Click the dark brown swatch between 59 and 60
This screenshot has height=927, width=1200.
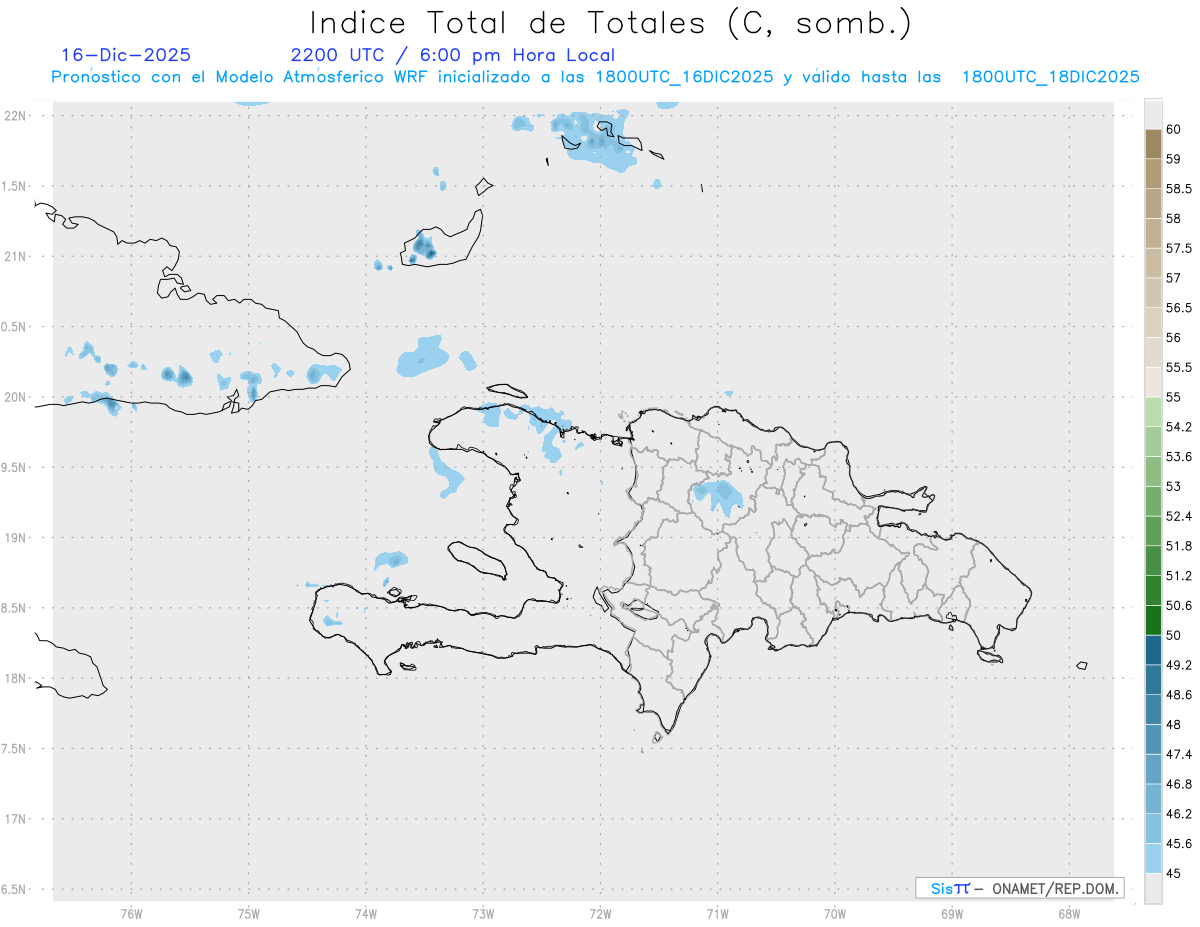1153,144
